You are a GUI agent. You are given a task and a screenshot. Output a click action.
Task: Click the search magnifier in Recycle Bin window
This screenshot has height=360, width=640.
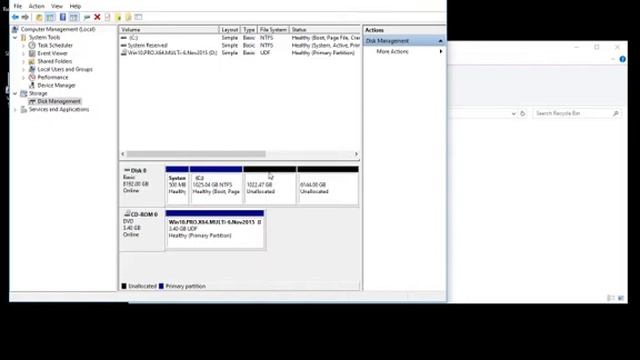pyautogui.click(x=616, y=113)
